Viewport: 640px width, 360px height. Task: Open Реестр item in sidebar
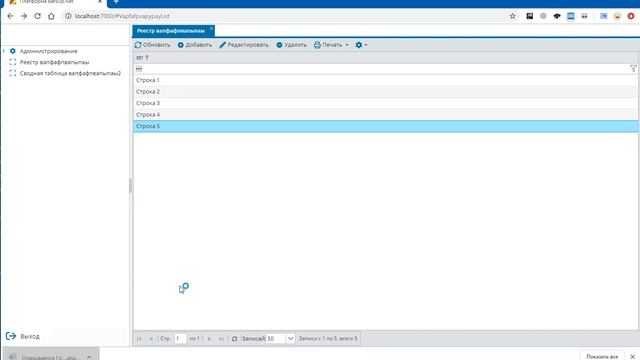54,62
